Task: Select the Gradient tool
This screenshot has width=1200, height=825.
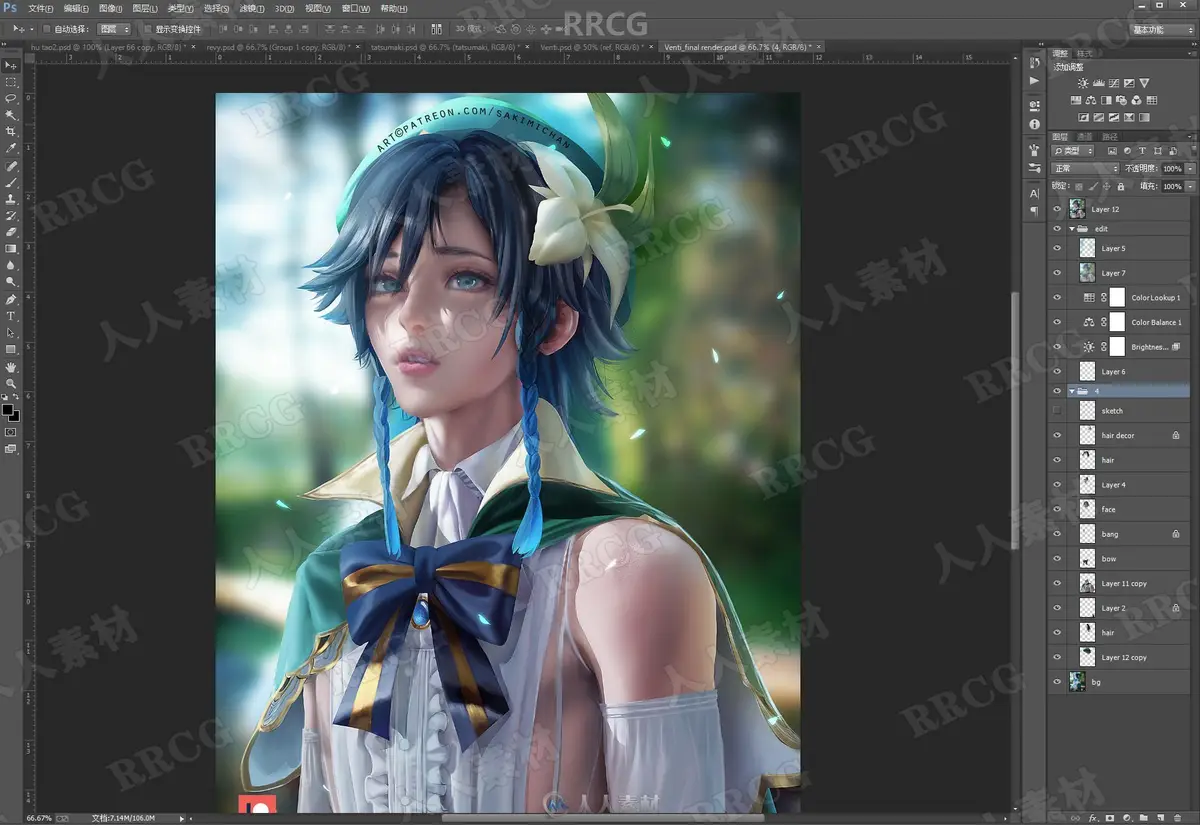Action: (12, 249)
